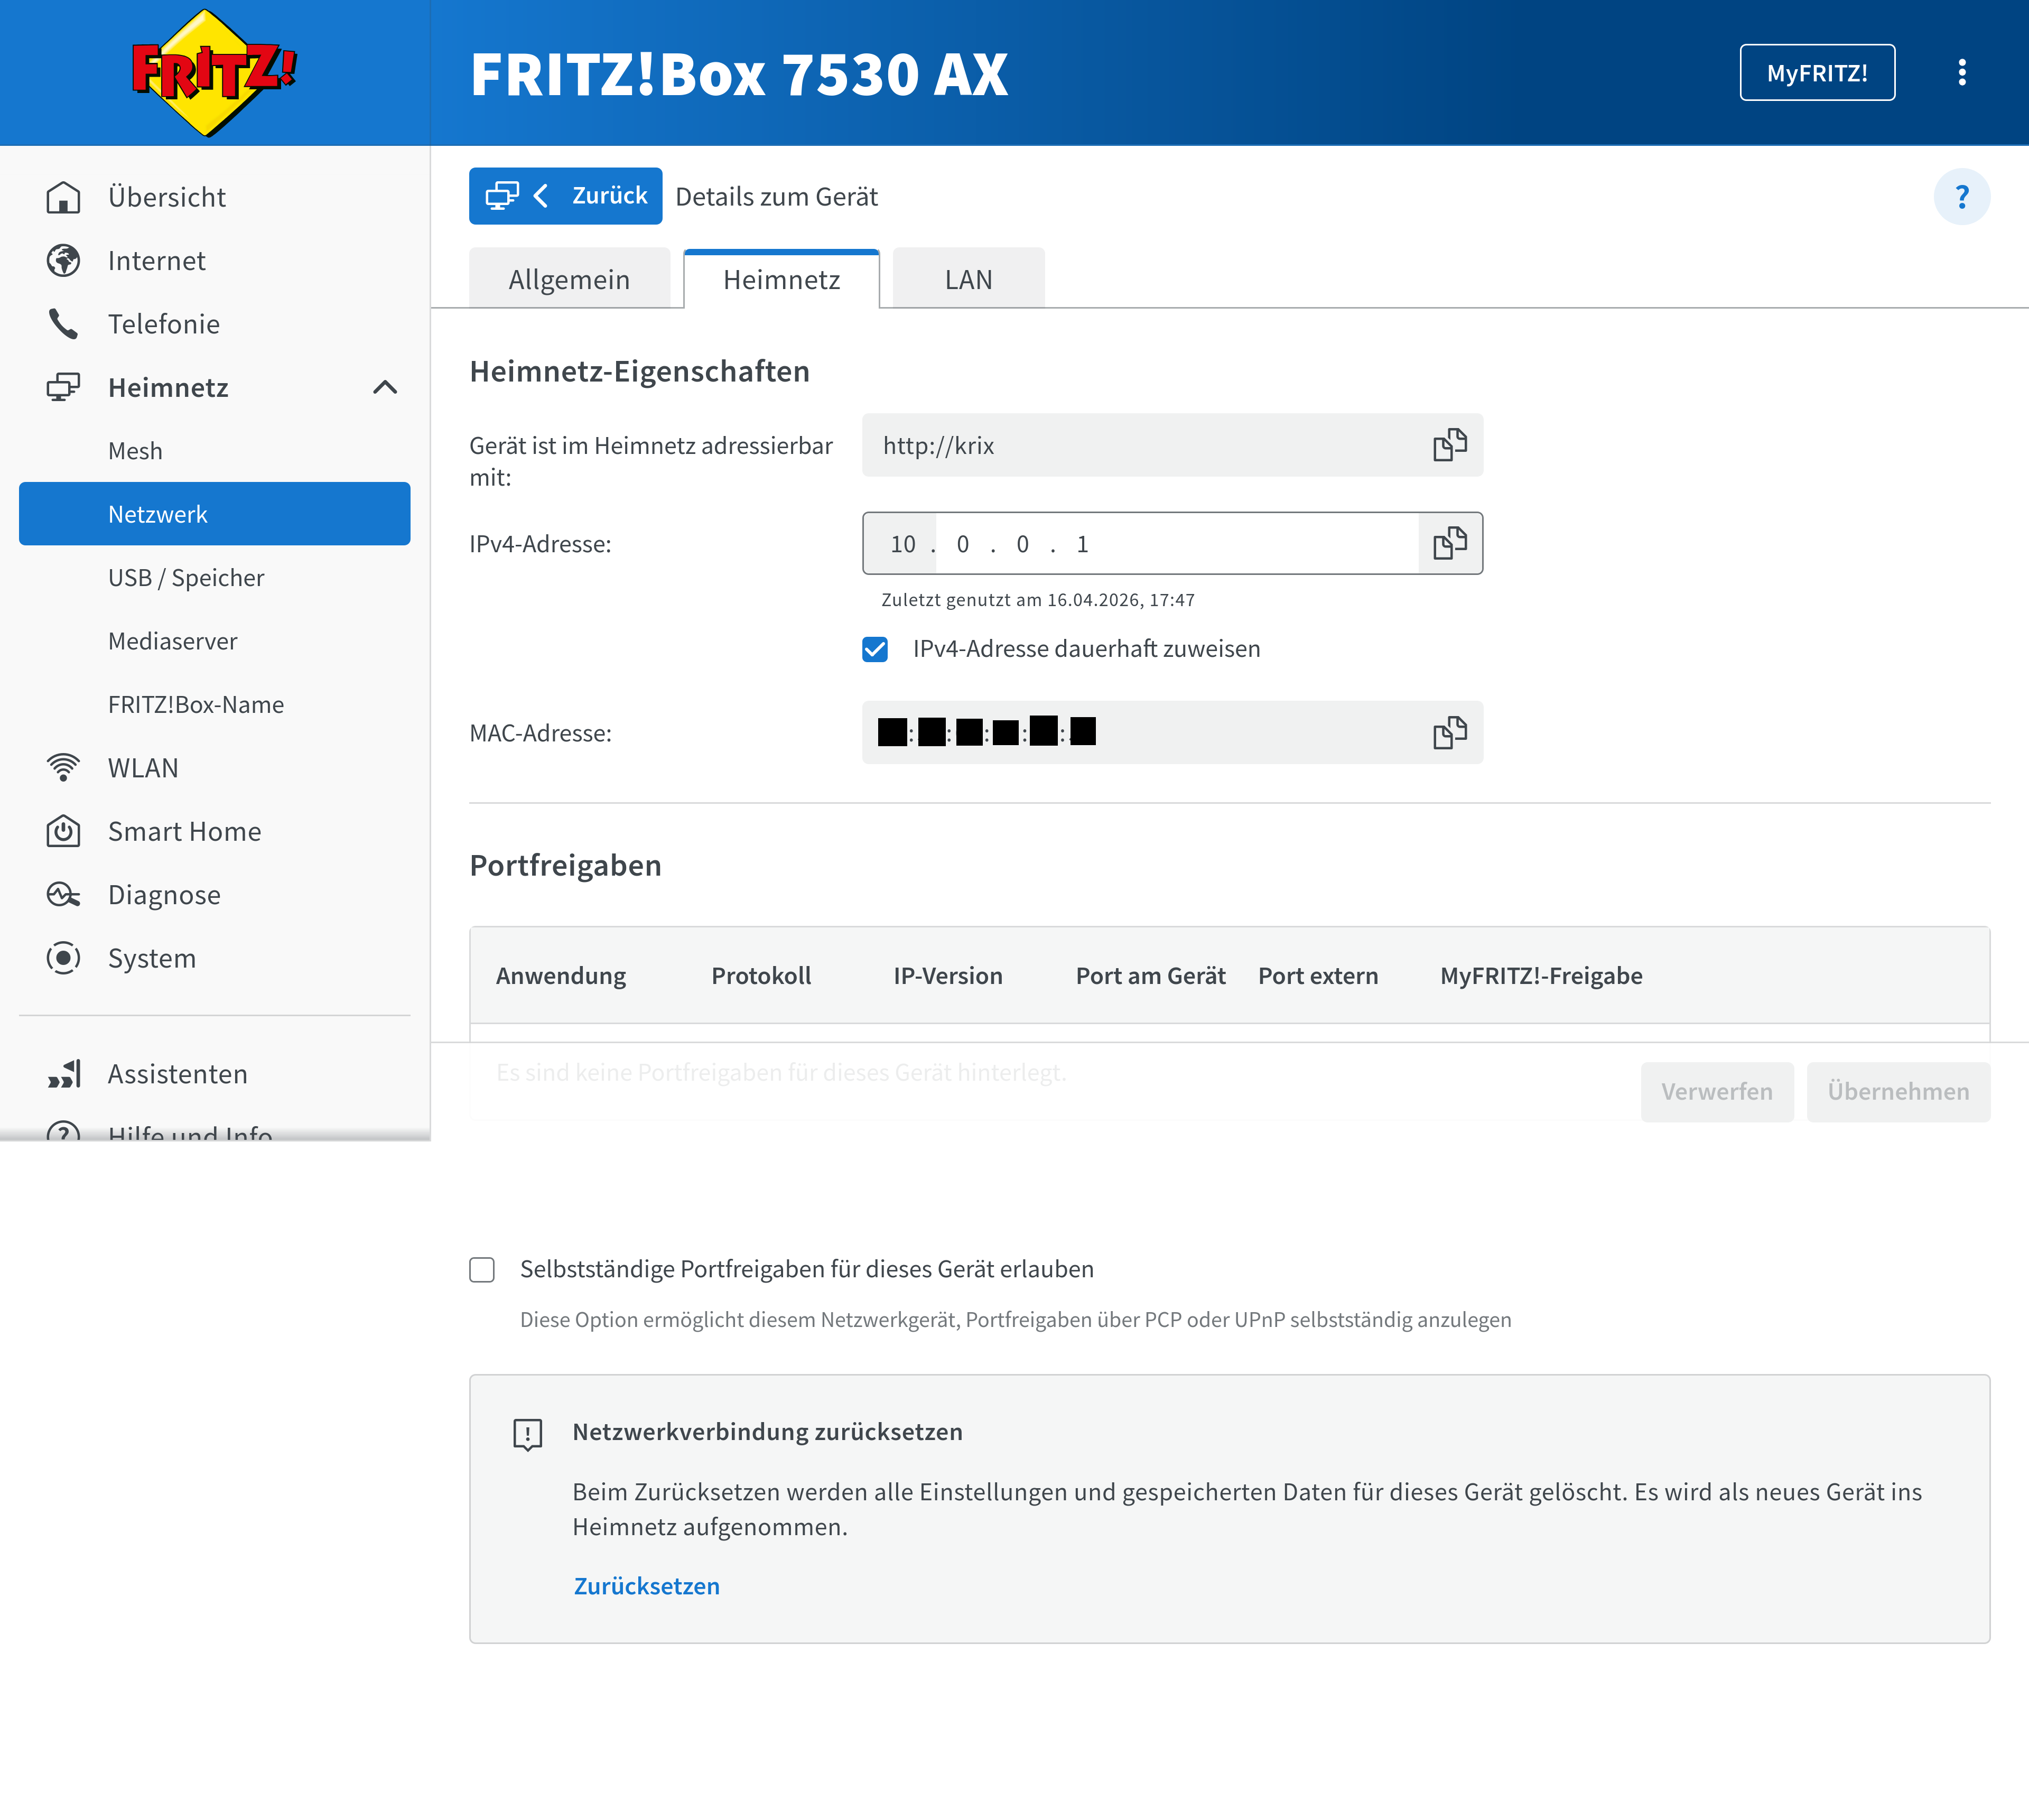The height and width of the screenshot is (1820, 2029).
Task: Switch to the LAN tab
Action: (968, 280)
